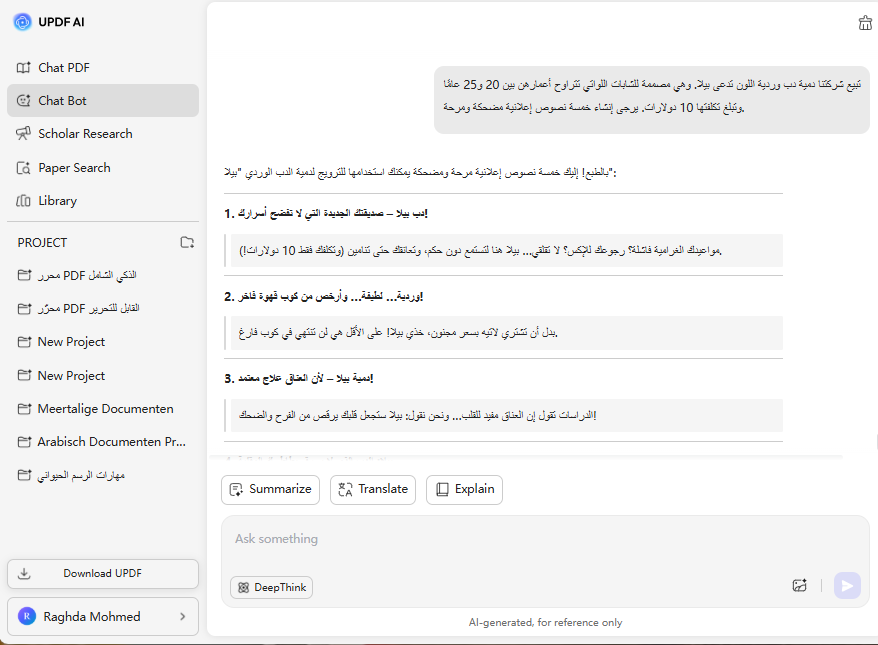Click the Library books icon
Image resolution: width=878 pixels, height=645 pixels.
click(x=24, y=201)
